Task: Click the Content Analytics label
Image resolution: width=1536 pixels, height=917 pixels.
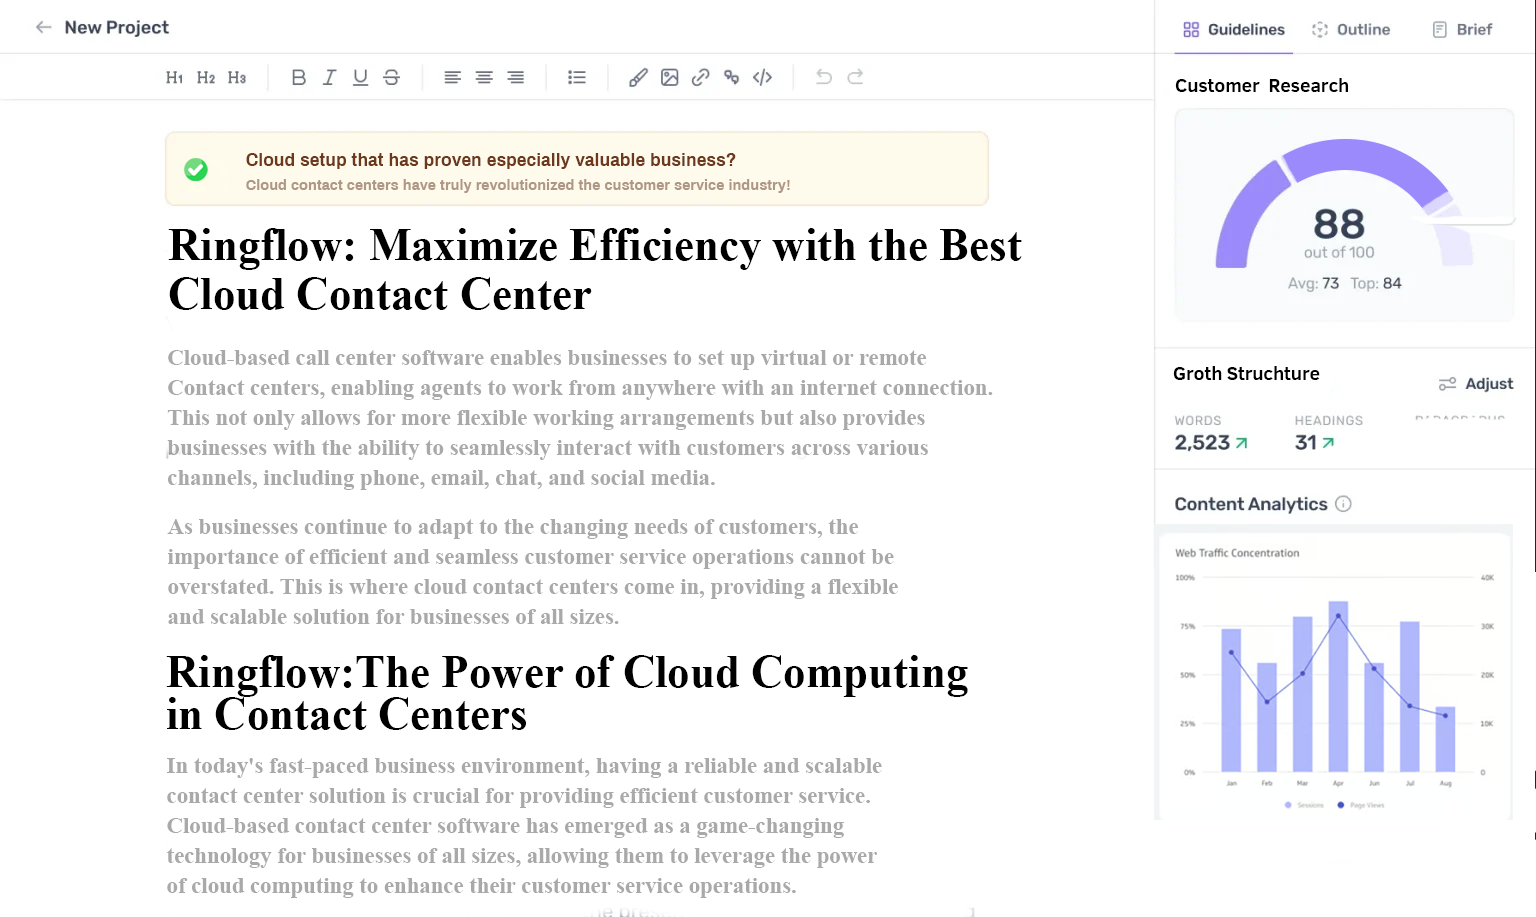Action: click(x=1250, y=504)
